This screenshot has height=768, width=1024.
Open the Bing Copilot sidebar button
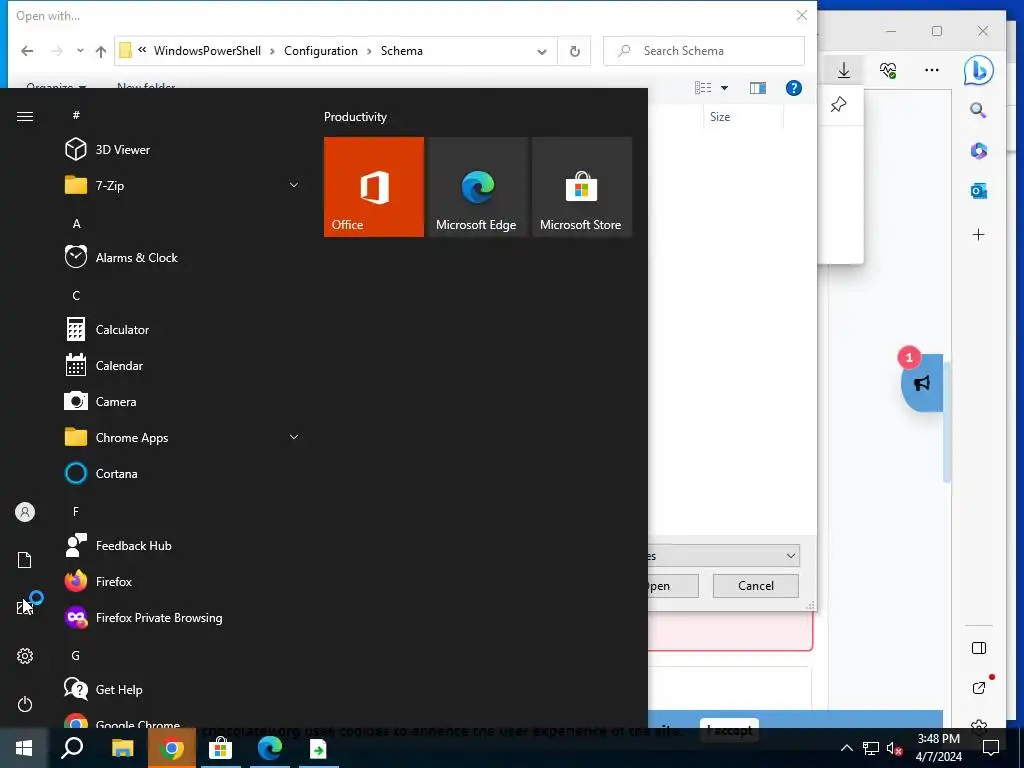pyautogui.click(x=978, y=71)
